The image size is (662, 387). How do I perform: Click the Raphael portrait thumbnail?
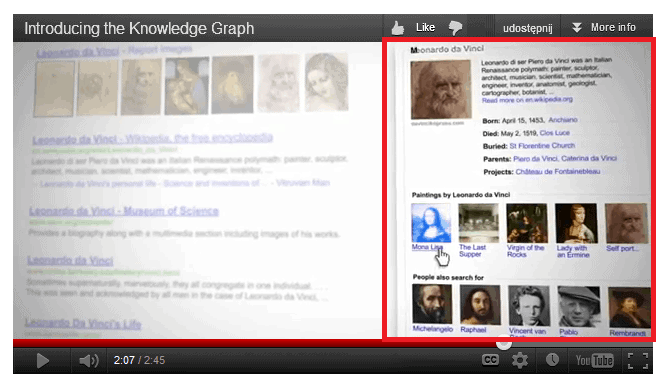(480, 304)
